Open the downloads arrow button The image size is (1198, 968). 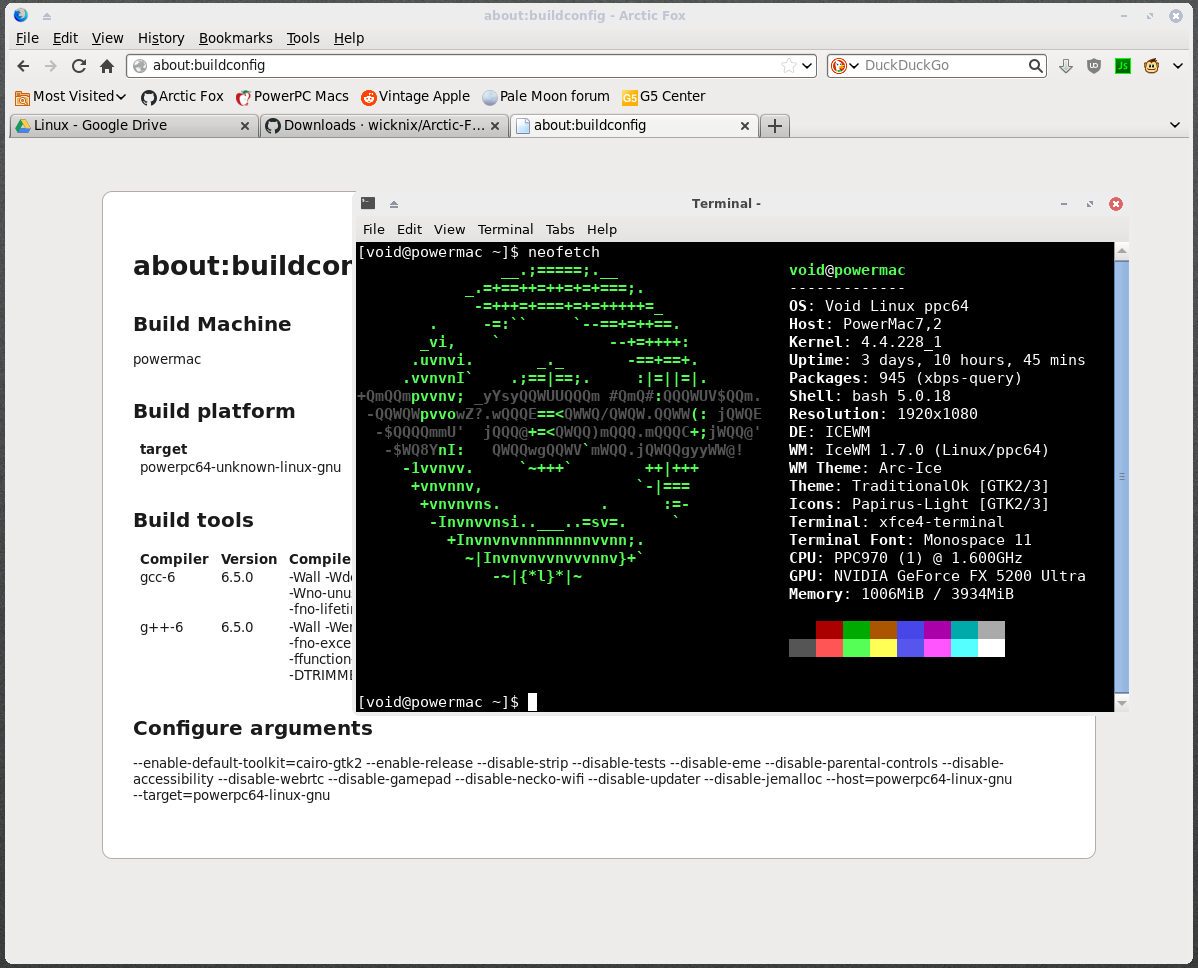point(1066,66)
